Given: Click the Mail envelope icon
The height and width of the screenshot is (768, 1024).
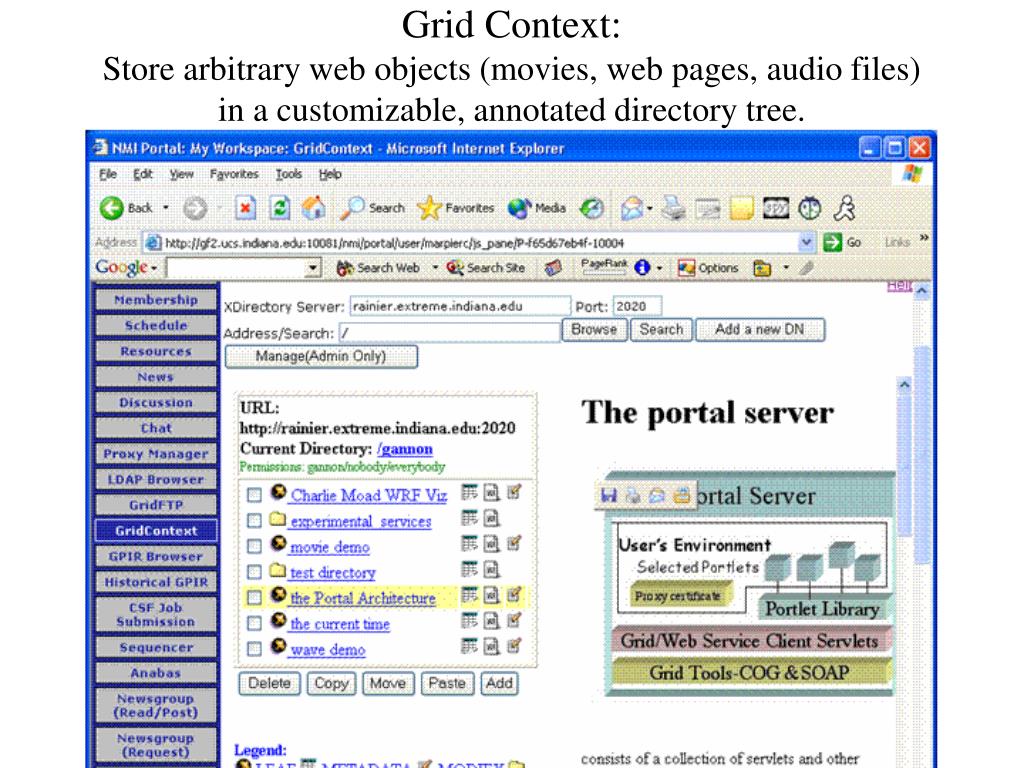Looking at the screenshot, I should [632, 208].
